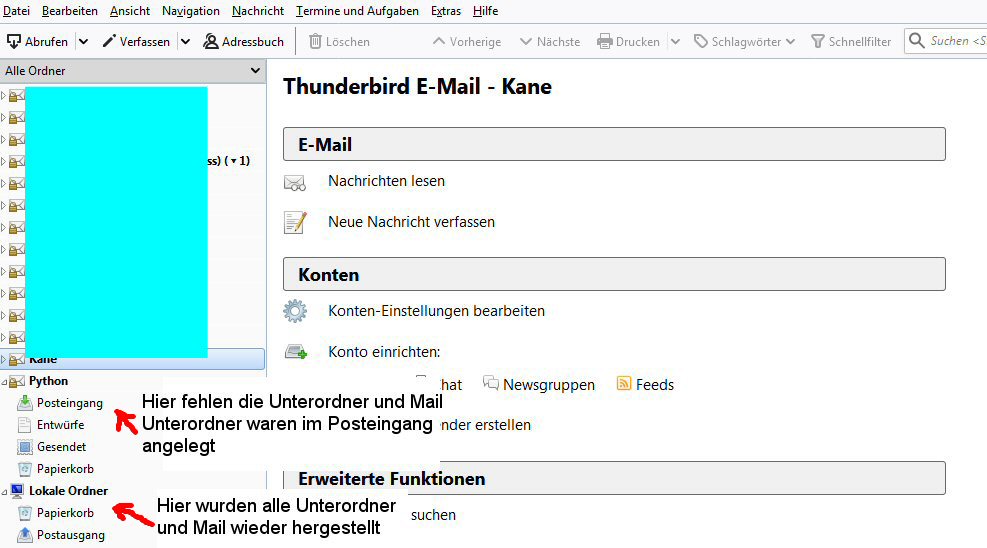Screen dimensions: 987x548
Task: Click the Neue Nachricht notepad icon
Action: [295, 223]
